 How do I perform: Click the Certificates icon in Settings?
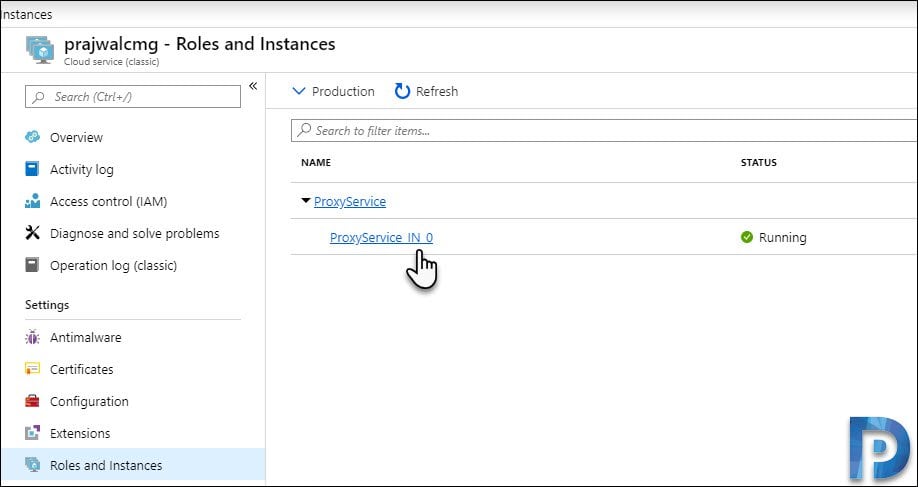[32, 369]
